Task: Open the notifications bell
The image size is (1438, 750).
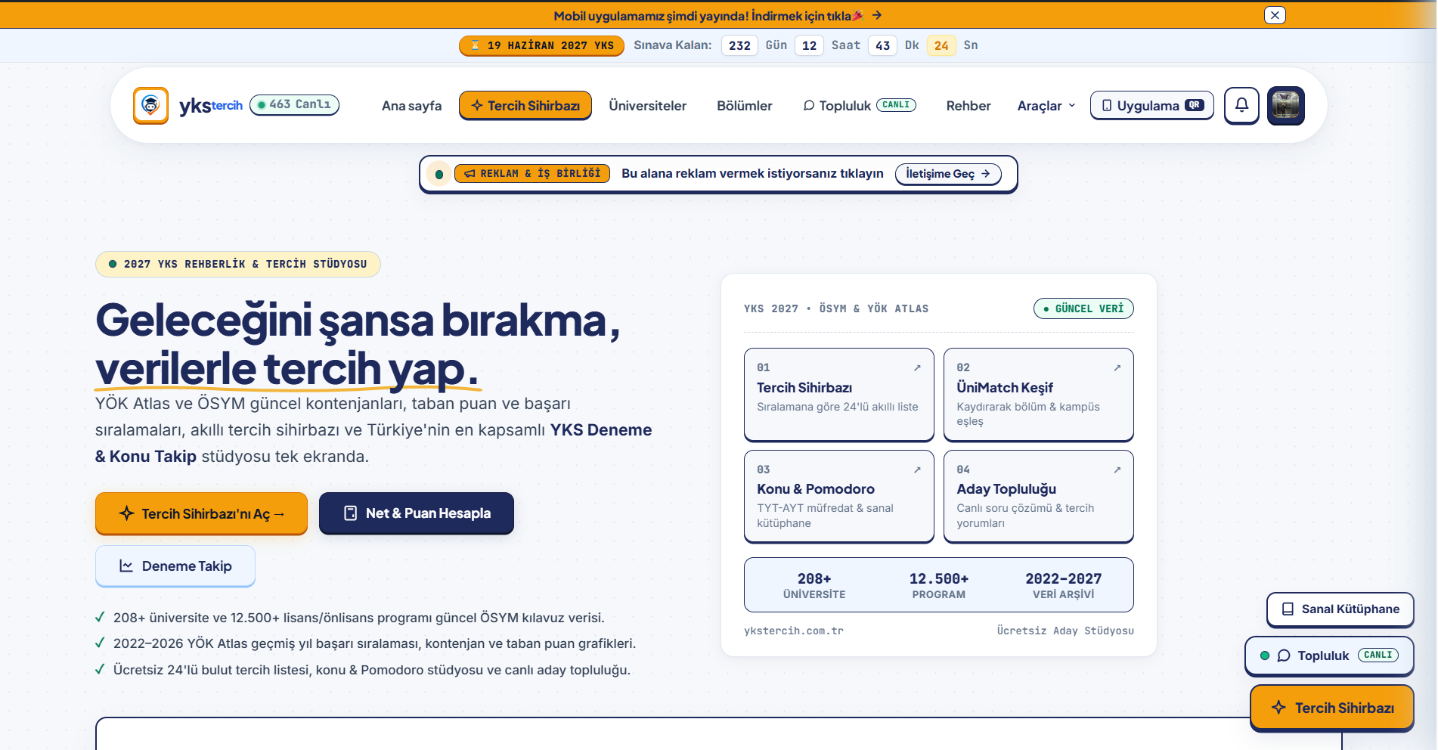Action: point(1242,105)
